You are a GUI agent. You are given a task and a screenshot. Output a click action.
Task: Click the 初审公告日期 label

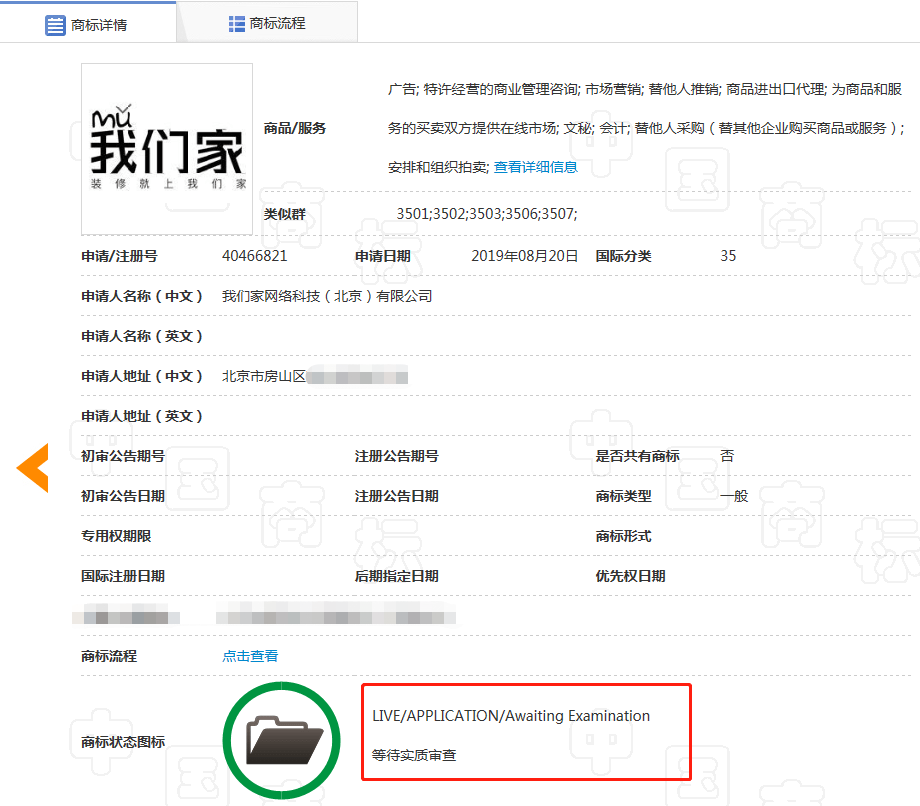pos(123,496)
